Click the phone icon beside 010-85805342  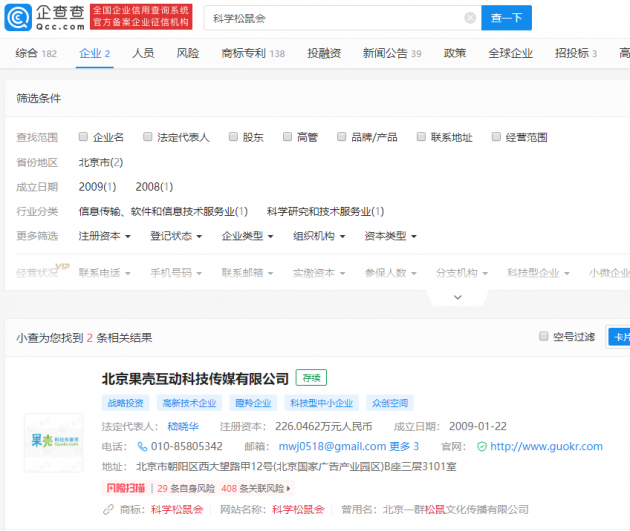(x=142, y=446)
